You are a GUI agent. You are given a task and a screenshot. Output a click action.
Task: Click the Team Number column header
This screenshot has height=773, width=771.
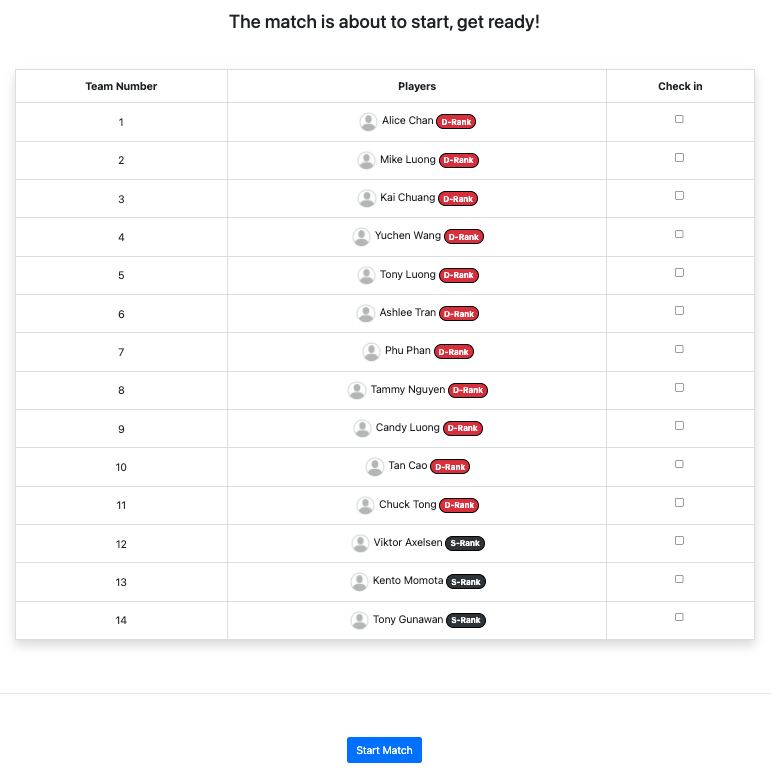121,86
